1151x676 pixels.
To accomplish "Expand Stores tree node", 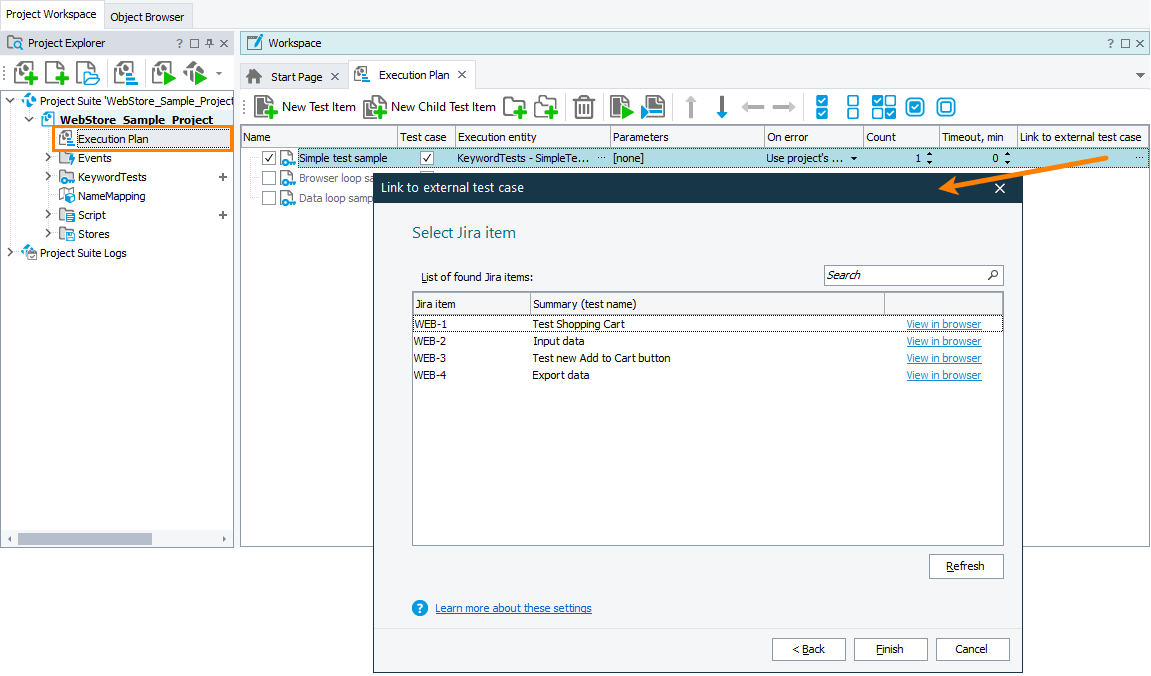I will (x=48, y=233).
